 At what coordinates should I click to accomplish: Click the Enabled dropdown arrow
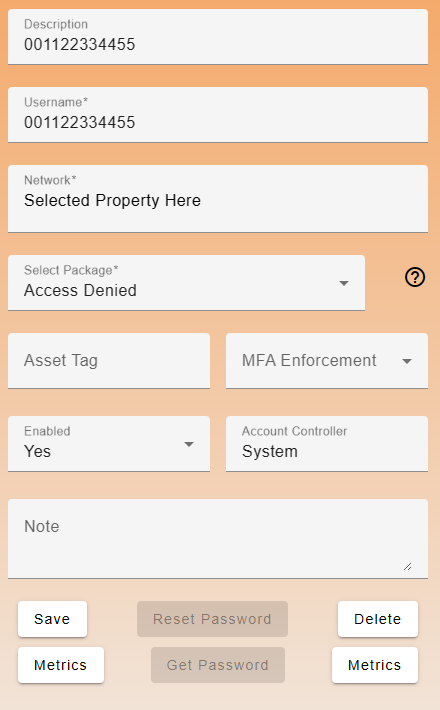pos(189,444)
